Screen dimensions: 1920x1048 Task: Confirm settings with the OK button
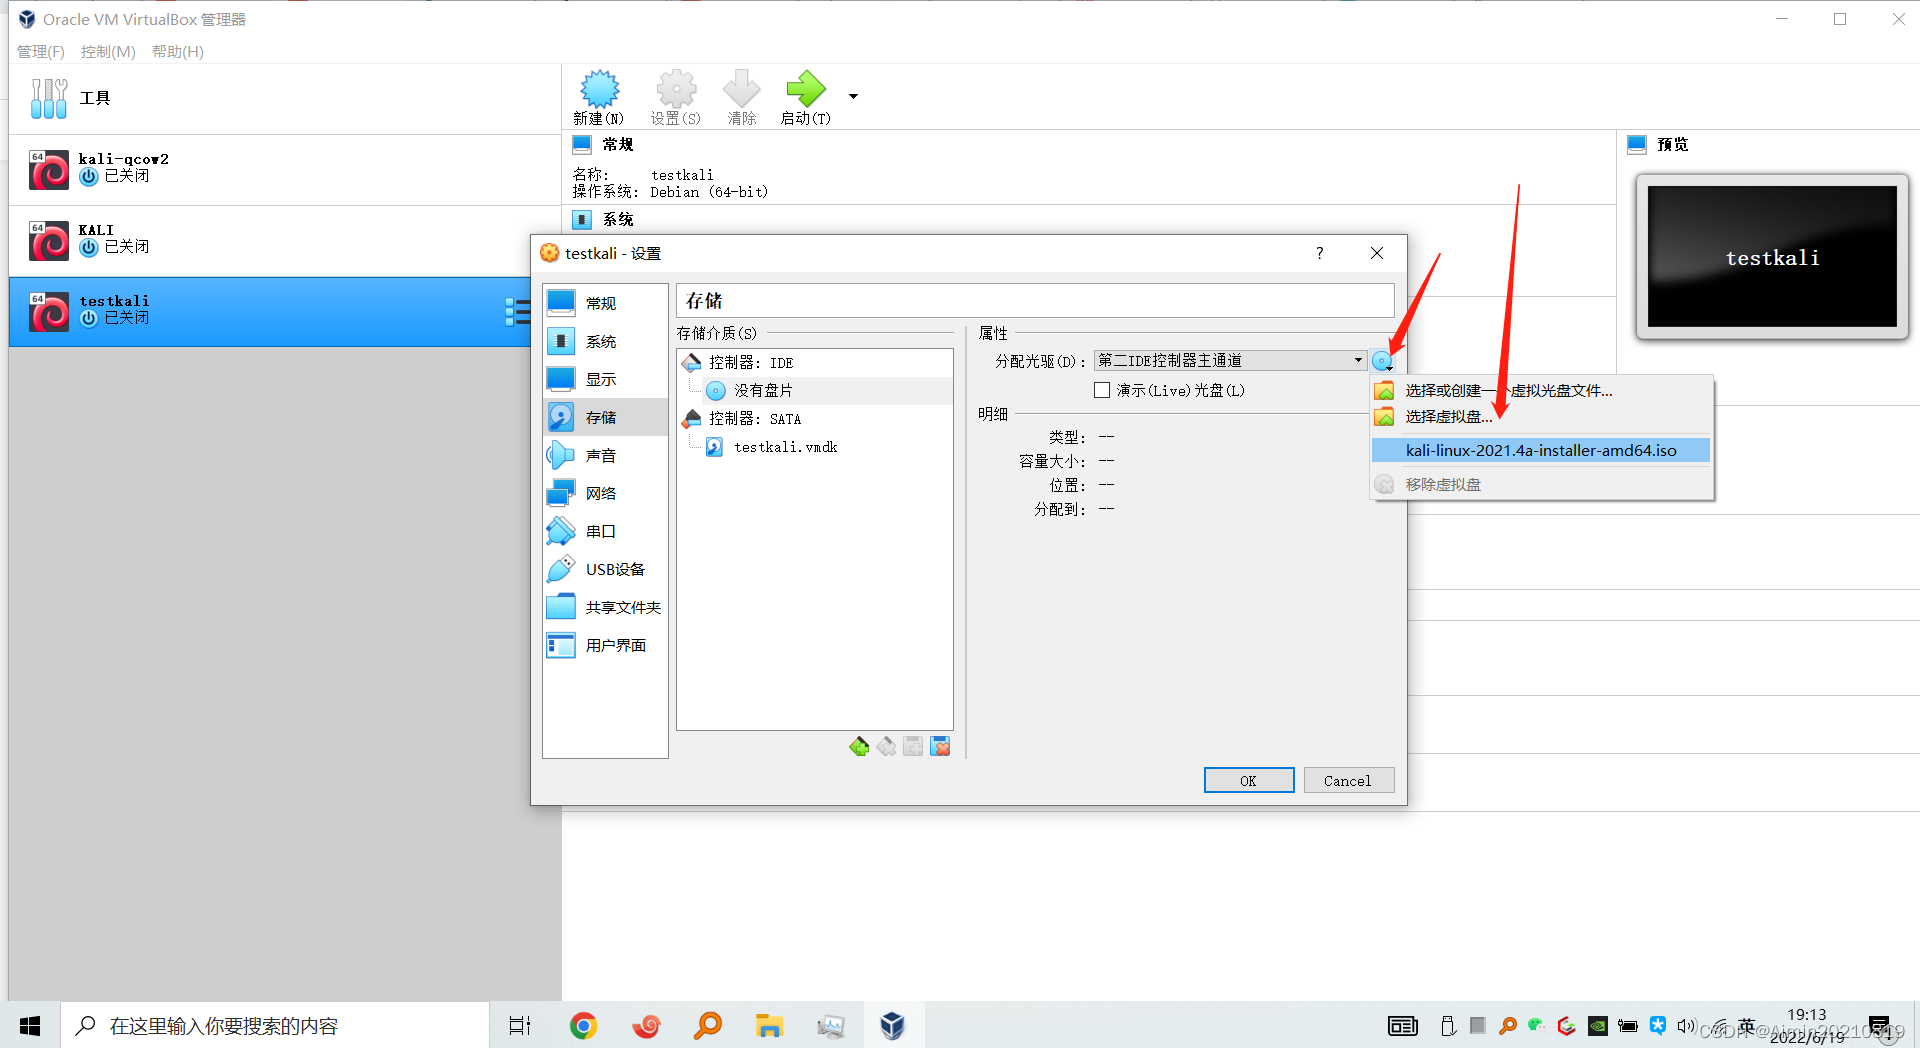coord(1248,780)
